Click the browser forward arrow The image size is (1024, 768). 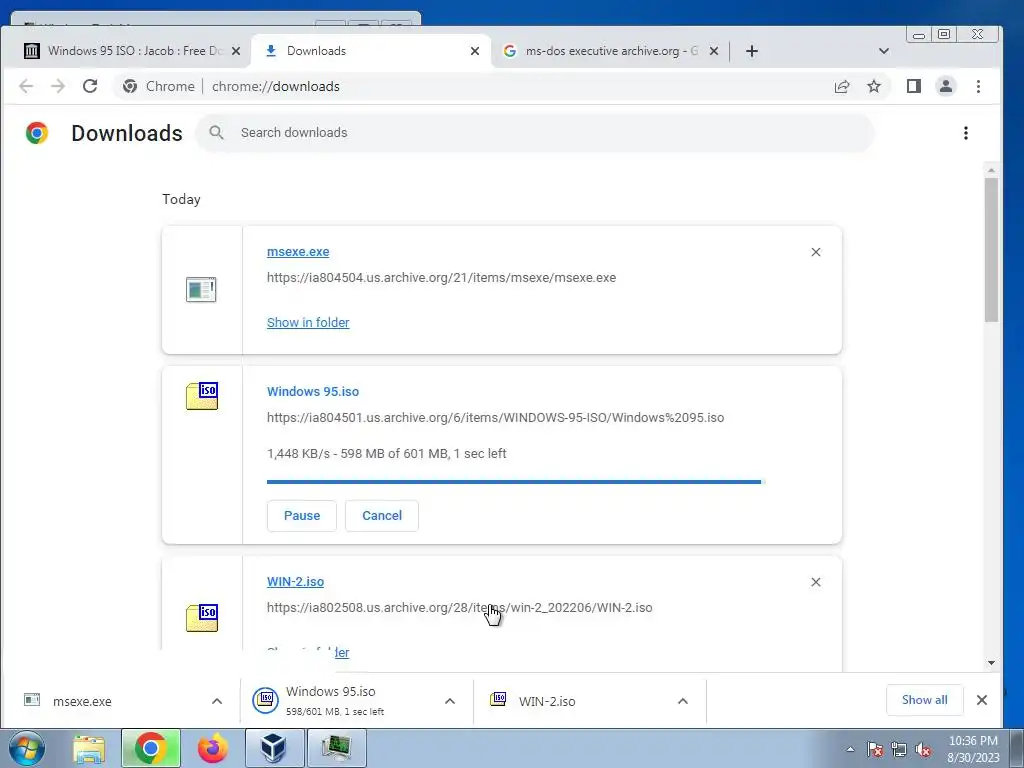(58, 86)
